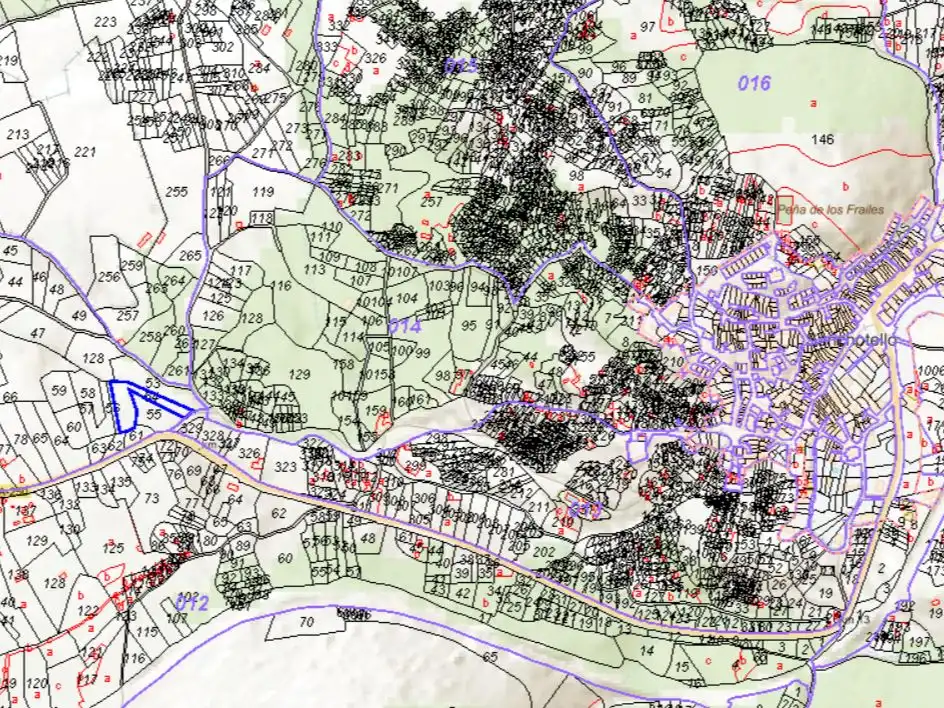944x708 pixels.
Task: Click parcel number 202
Action: (544, 552)
